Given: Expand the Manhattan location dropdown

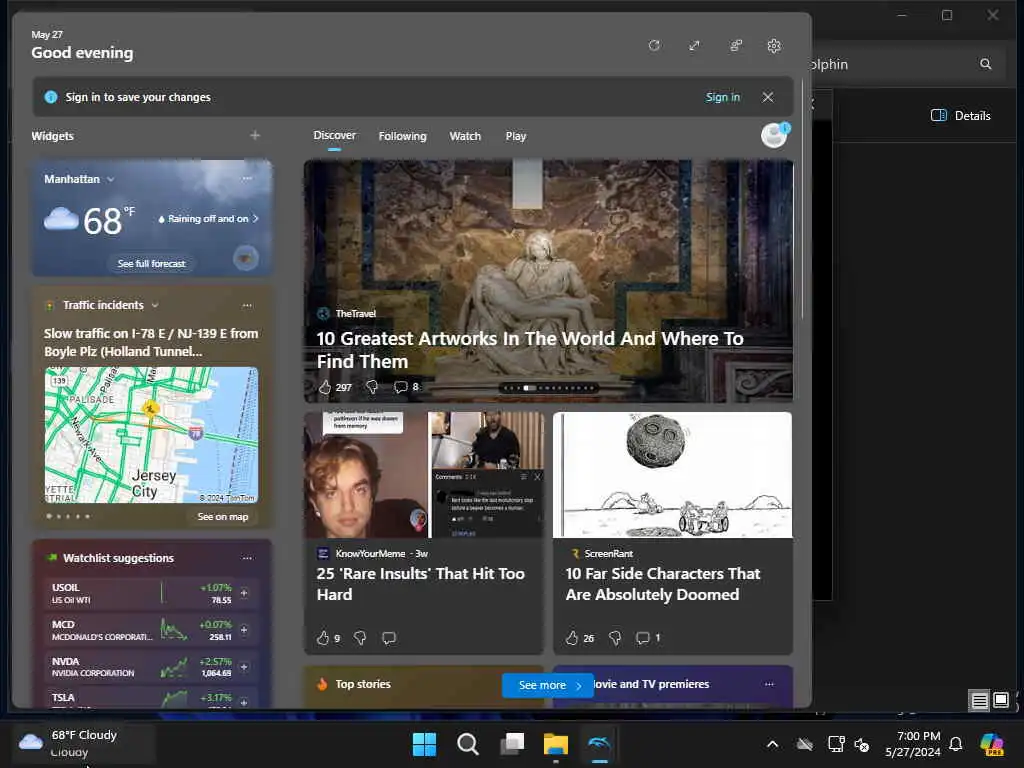Looking at the screenshot, I should (110, 179).
